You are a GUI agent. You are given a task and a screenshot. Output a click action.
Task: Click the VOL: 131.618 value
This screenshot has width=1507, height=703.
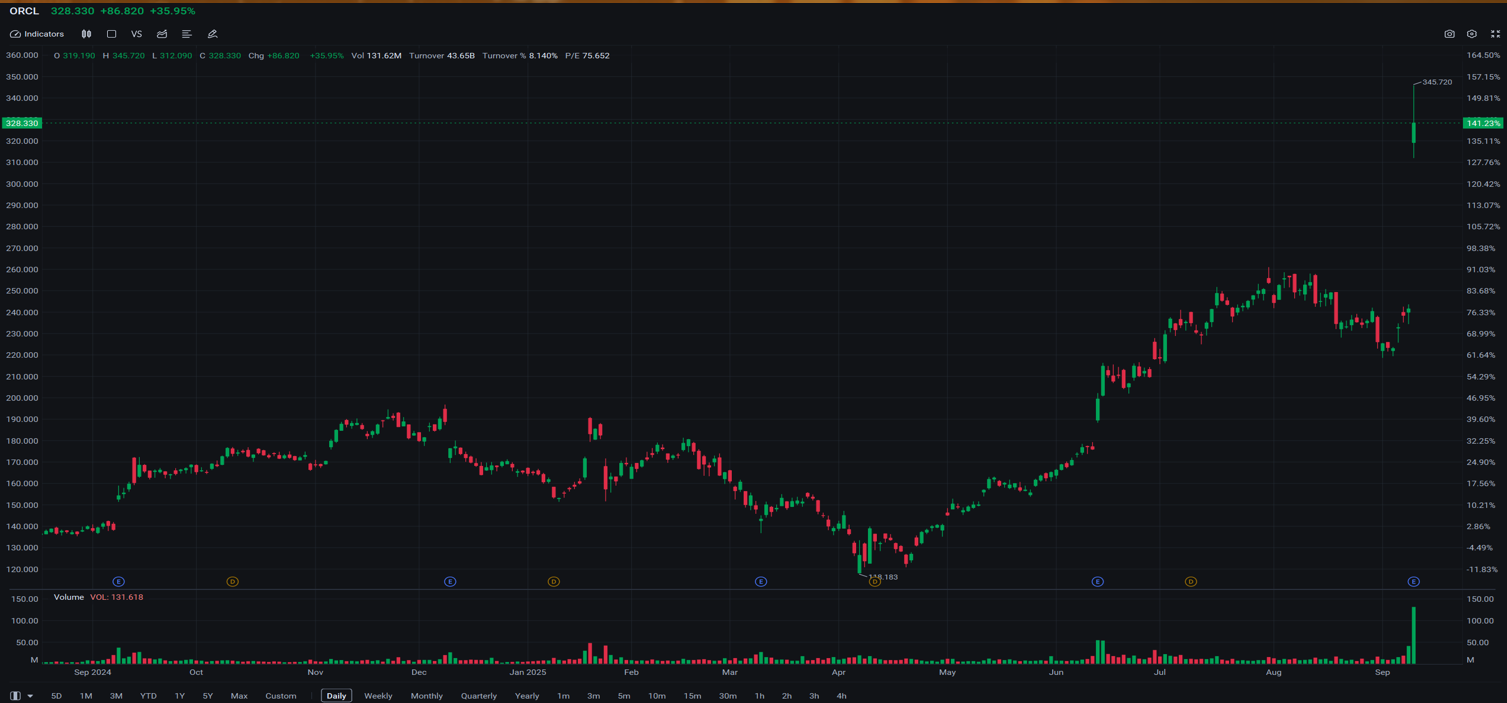(116, 598)
